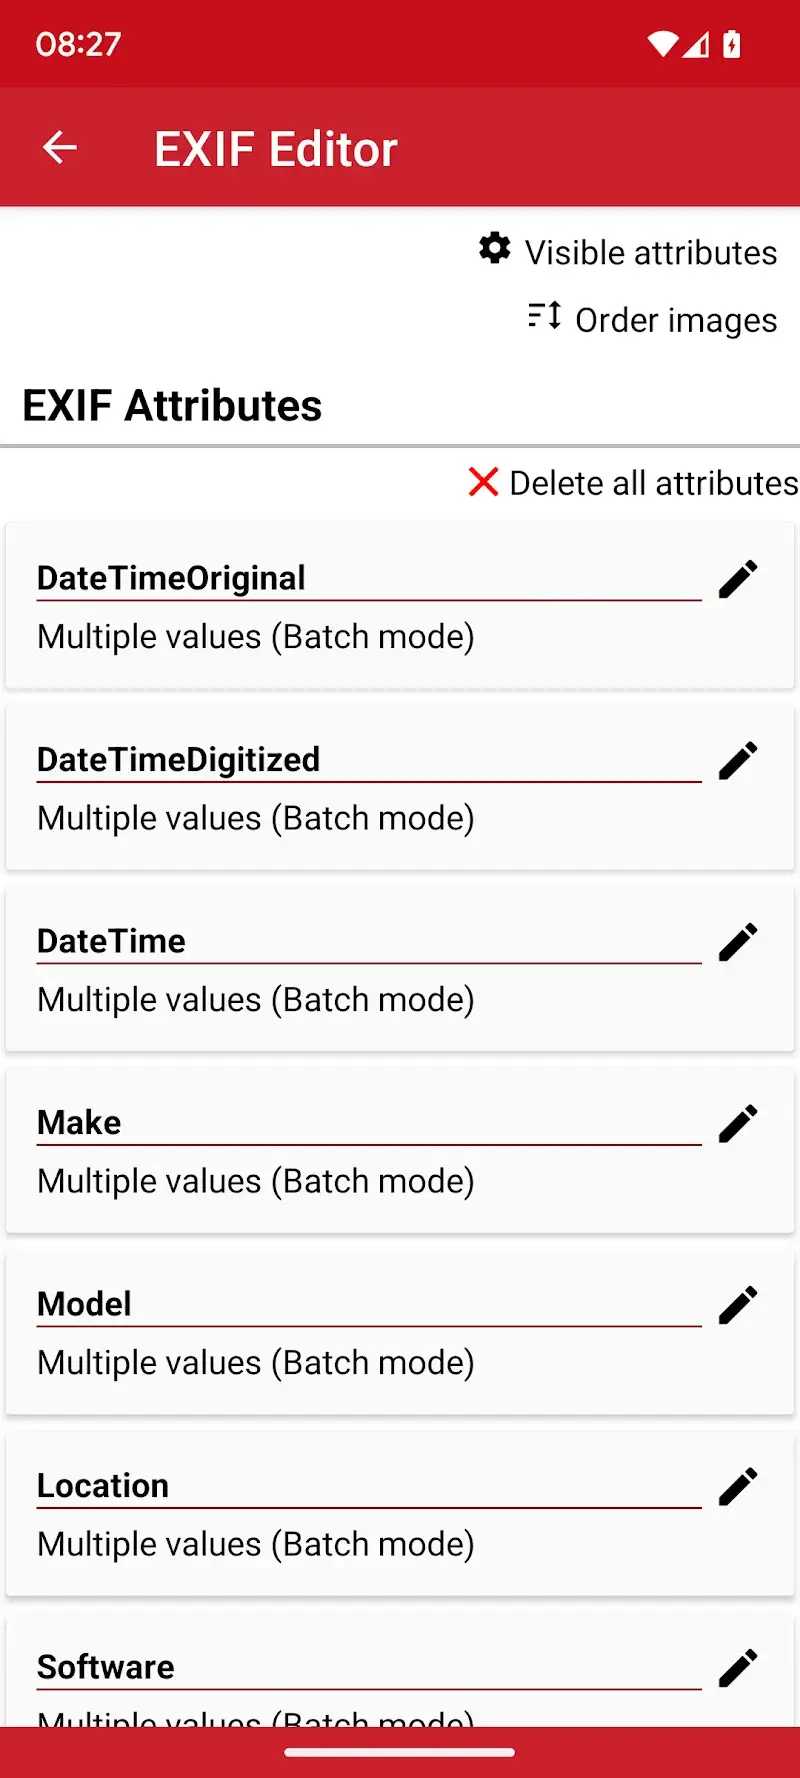Tap the Location attribute card title
Viewport: 800px width, 1778px height.
click(x=103, y=1486)
